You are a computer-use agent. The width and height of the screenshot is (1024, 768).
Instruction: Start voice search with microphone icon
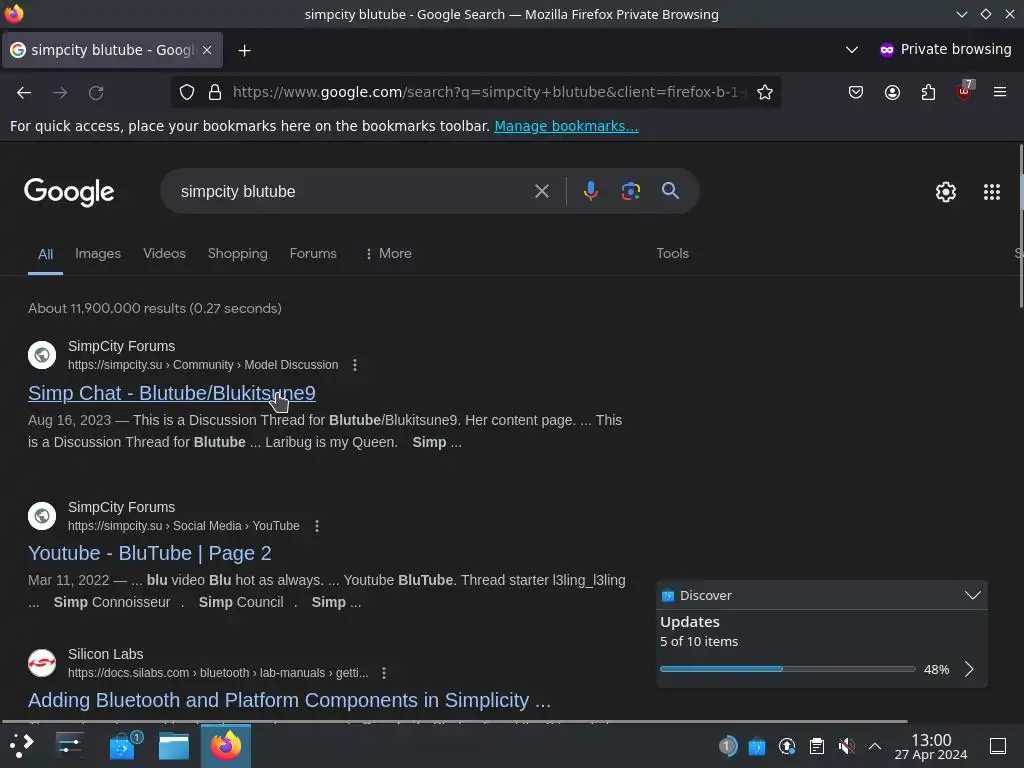(x=590, y=191)
